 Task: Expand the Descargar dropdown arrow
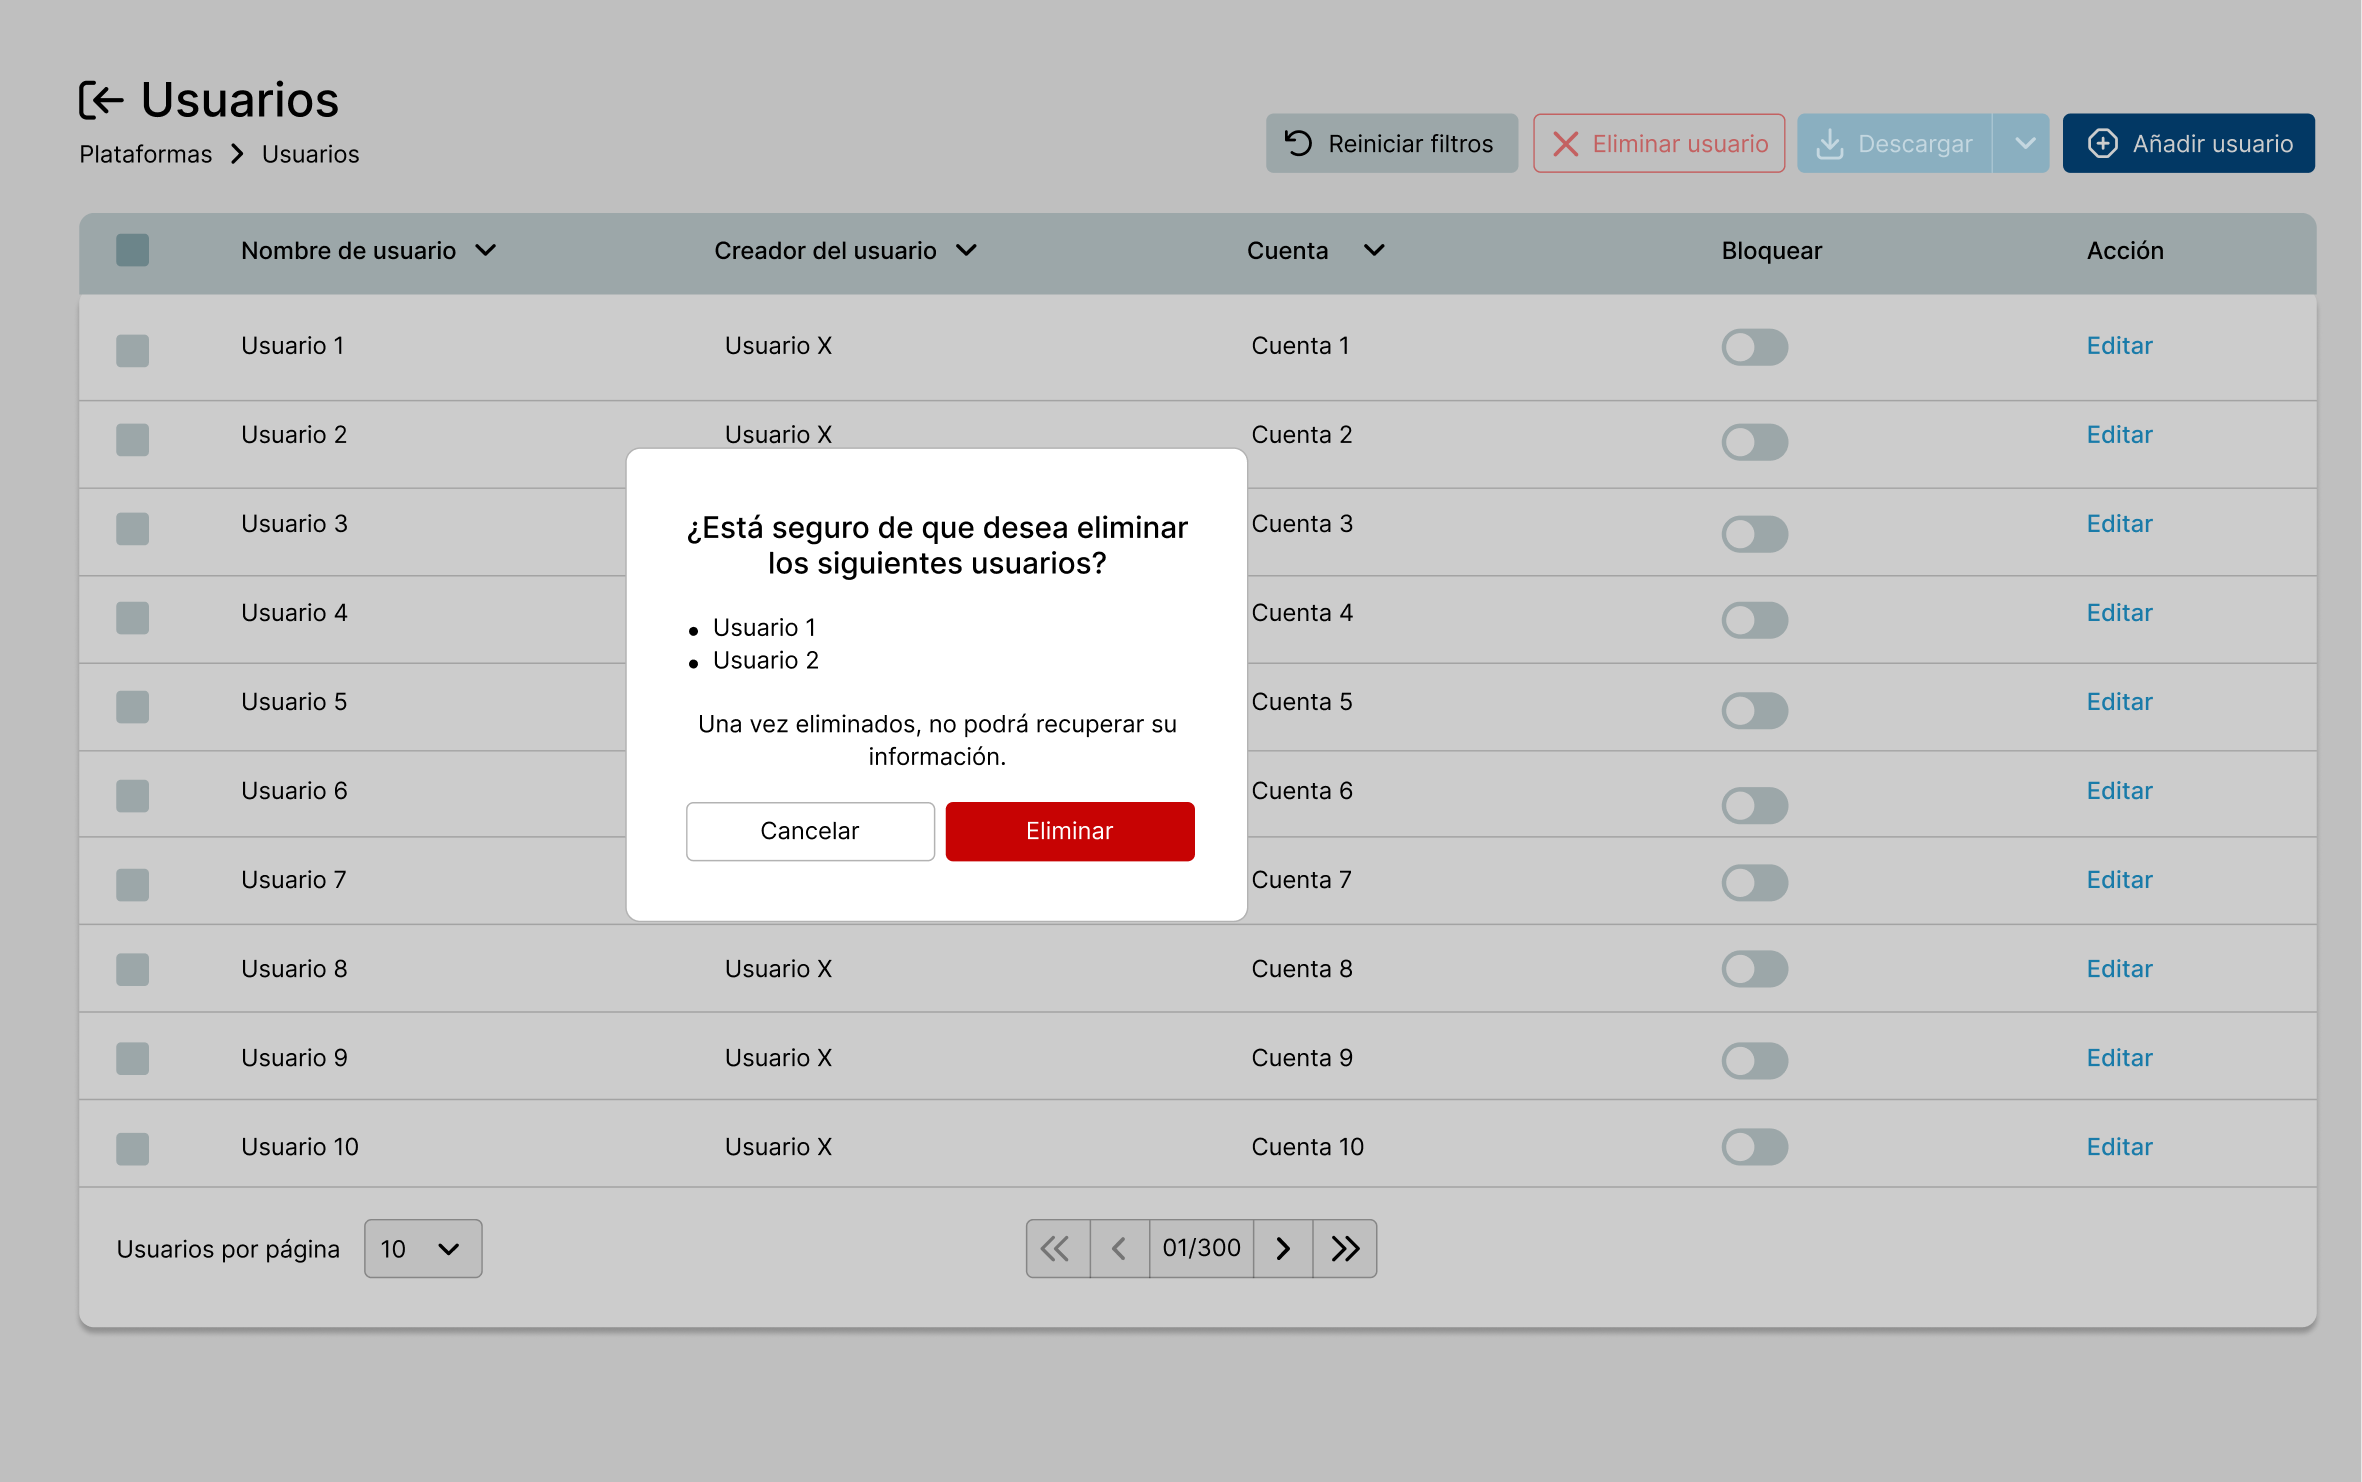[2023, 144]
